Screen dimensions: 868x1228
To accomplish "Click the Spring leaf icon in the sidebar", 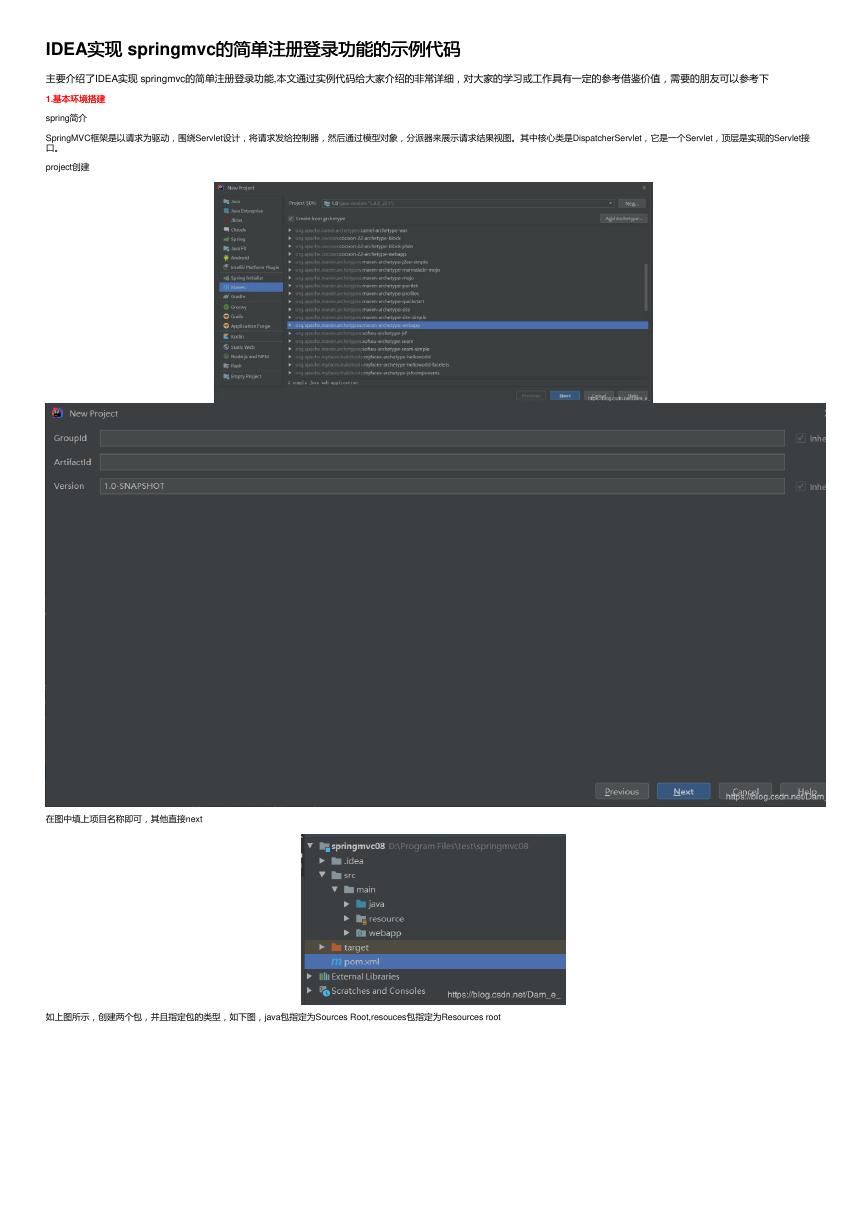I will pos(227,239).
